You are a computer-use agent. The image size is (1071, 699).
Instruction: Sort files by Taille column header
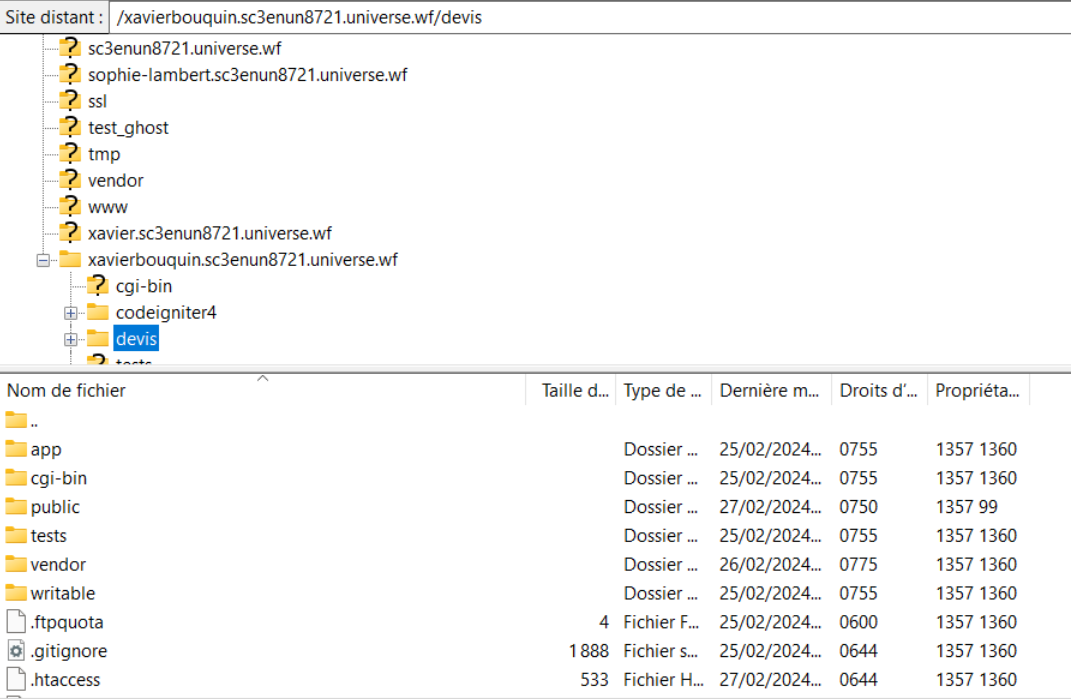[x=574, y=391]
